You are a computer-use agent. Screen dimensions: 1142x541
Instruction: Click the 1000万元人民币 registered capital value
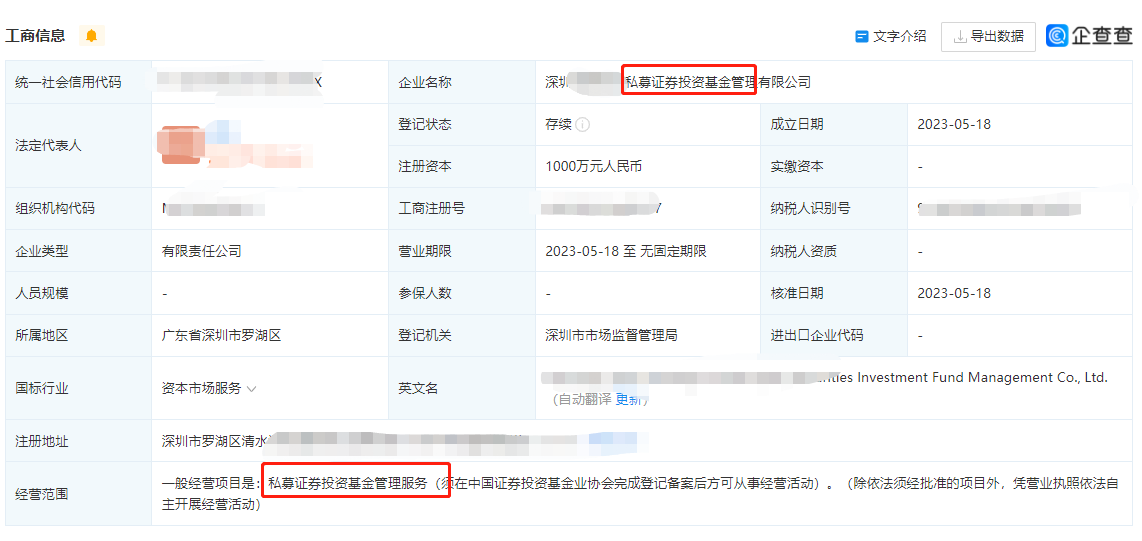click(x=593, y=167)
